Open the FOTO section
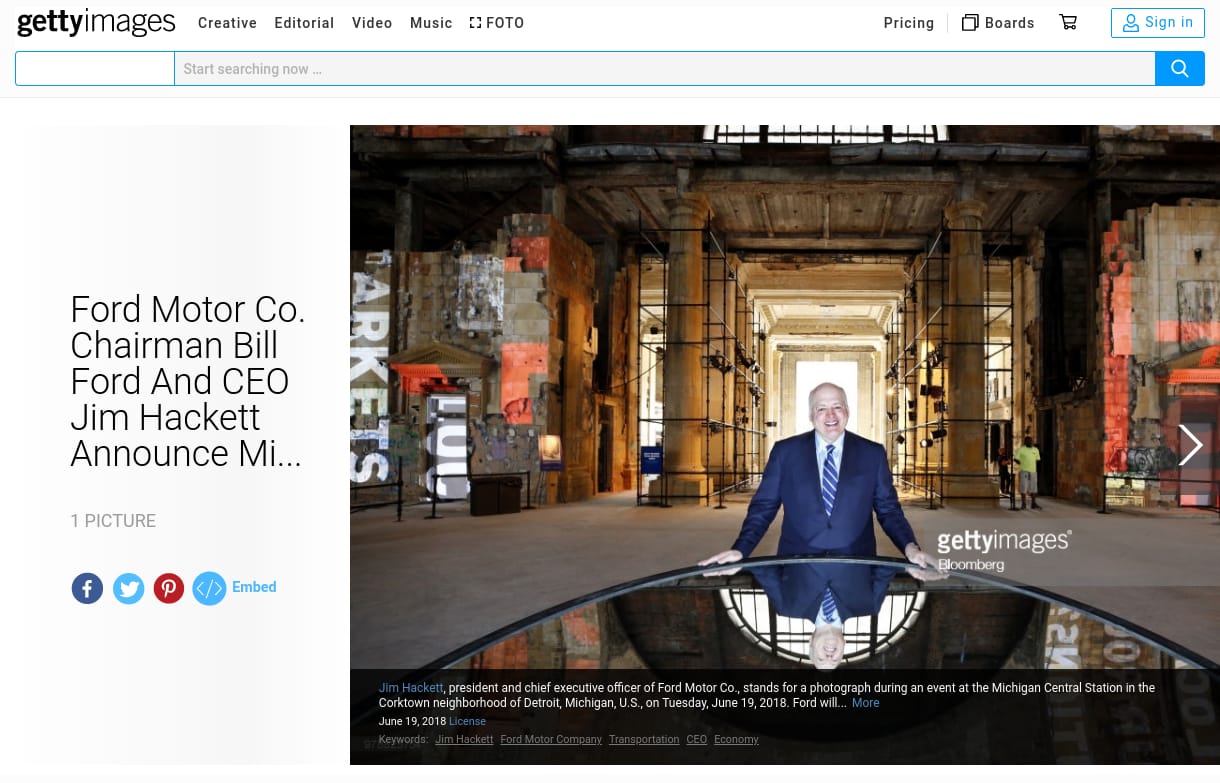1220x783 pixels. 497,23
